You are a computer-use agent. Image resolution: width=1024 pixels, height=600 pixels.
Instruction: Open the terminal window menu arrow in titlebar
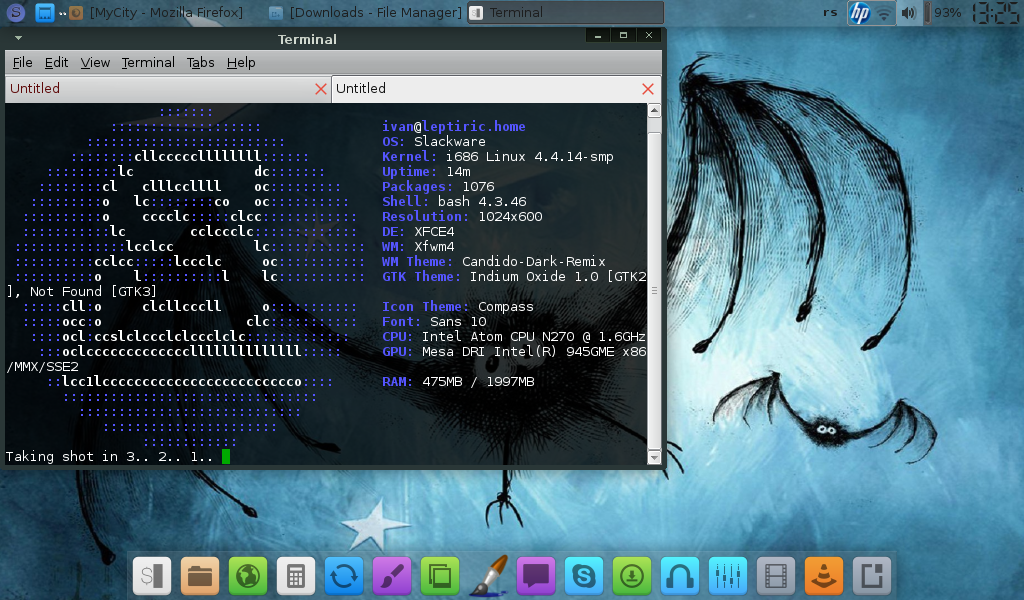point(17,38)
